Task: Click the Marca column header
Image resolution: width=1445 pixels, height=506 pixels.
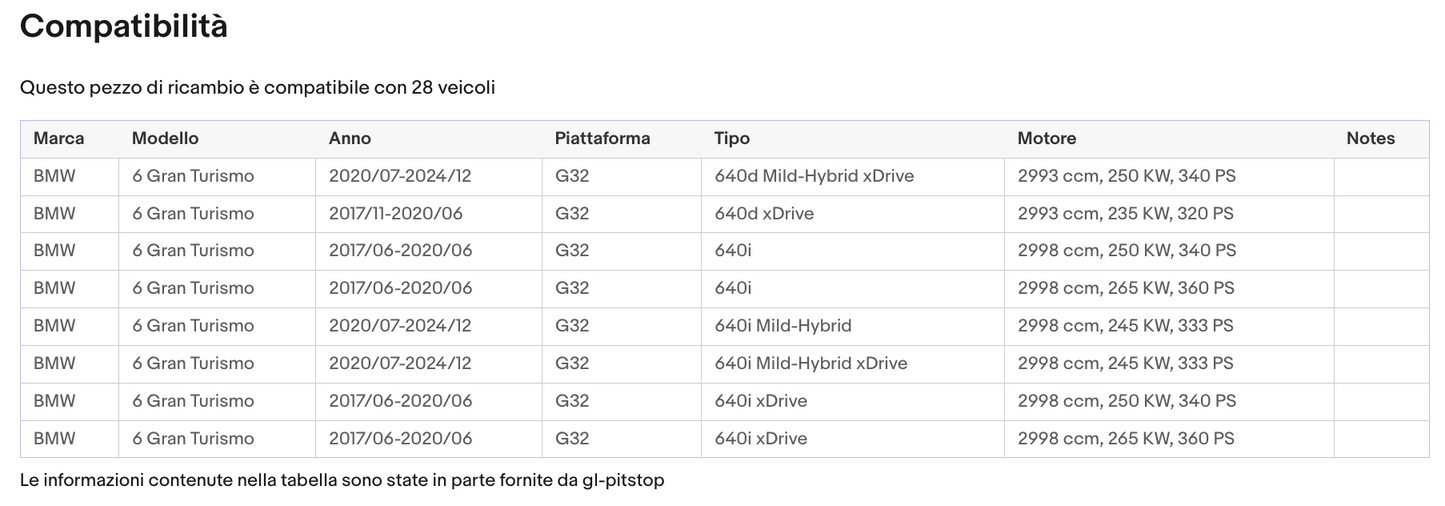Action: point(59,139)
